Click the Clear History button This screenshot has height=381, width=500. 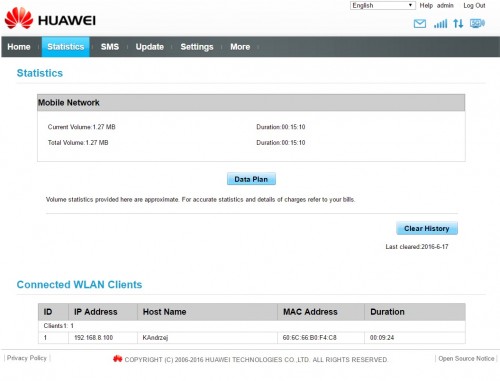[x=427, y=228]
